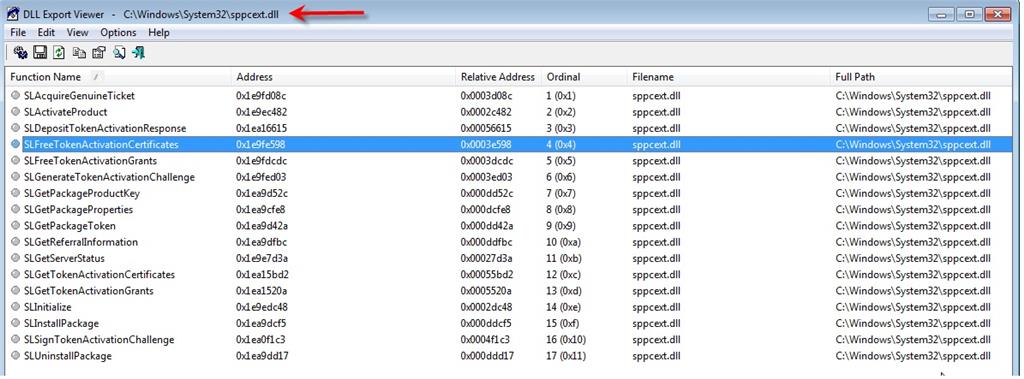
Task: Click the Refresh toolbar icon
Action: (59, 52)
